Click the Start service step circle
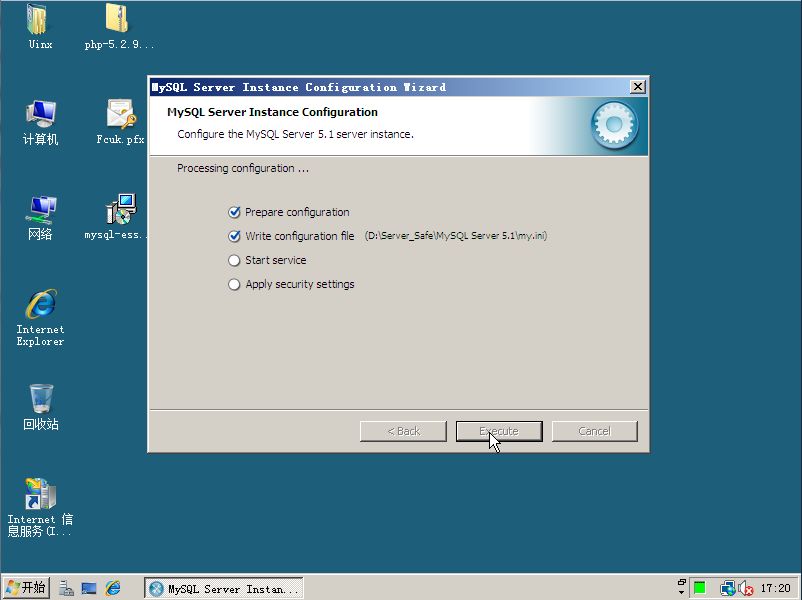Screen dimensions: 802x600 [234, 260]
